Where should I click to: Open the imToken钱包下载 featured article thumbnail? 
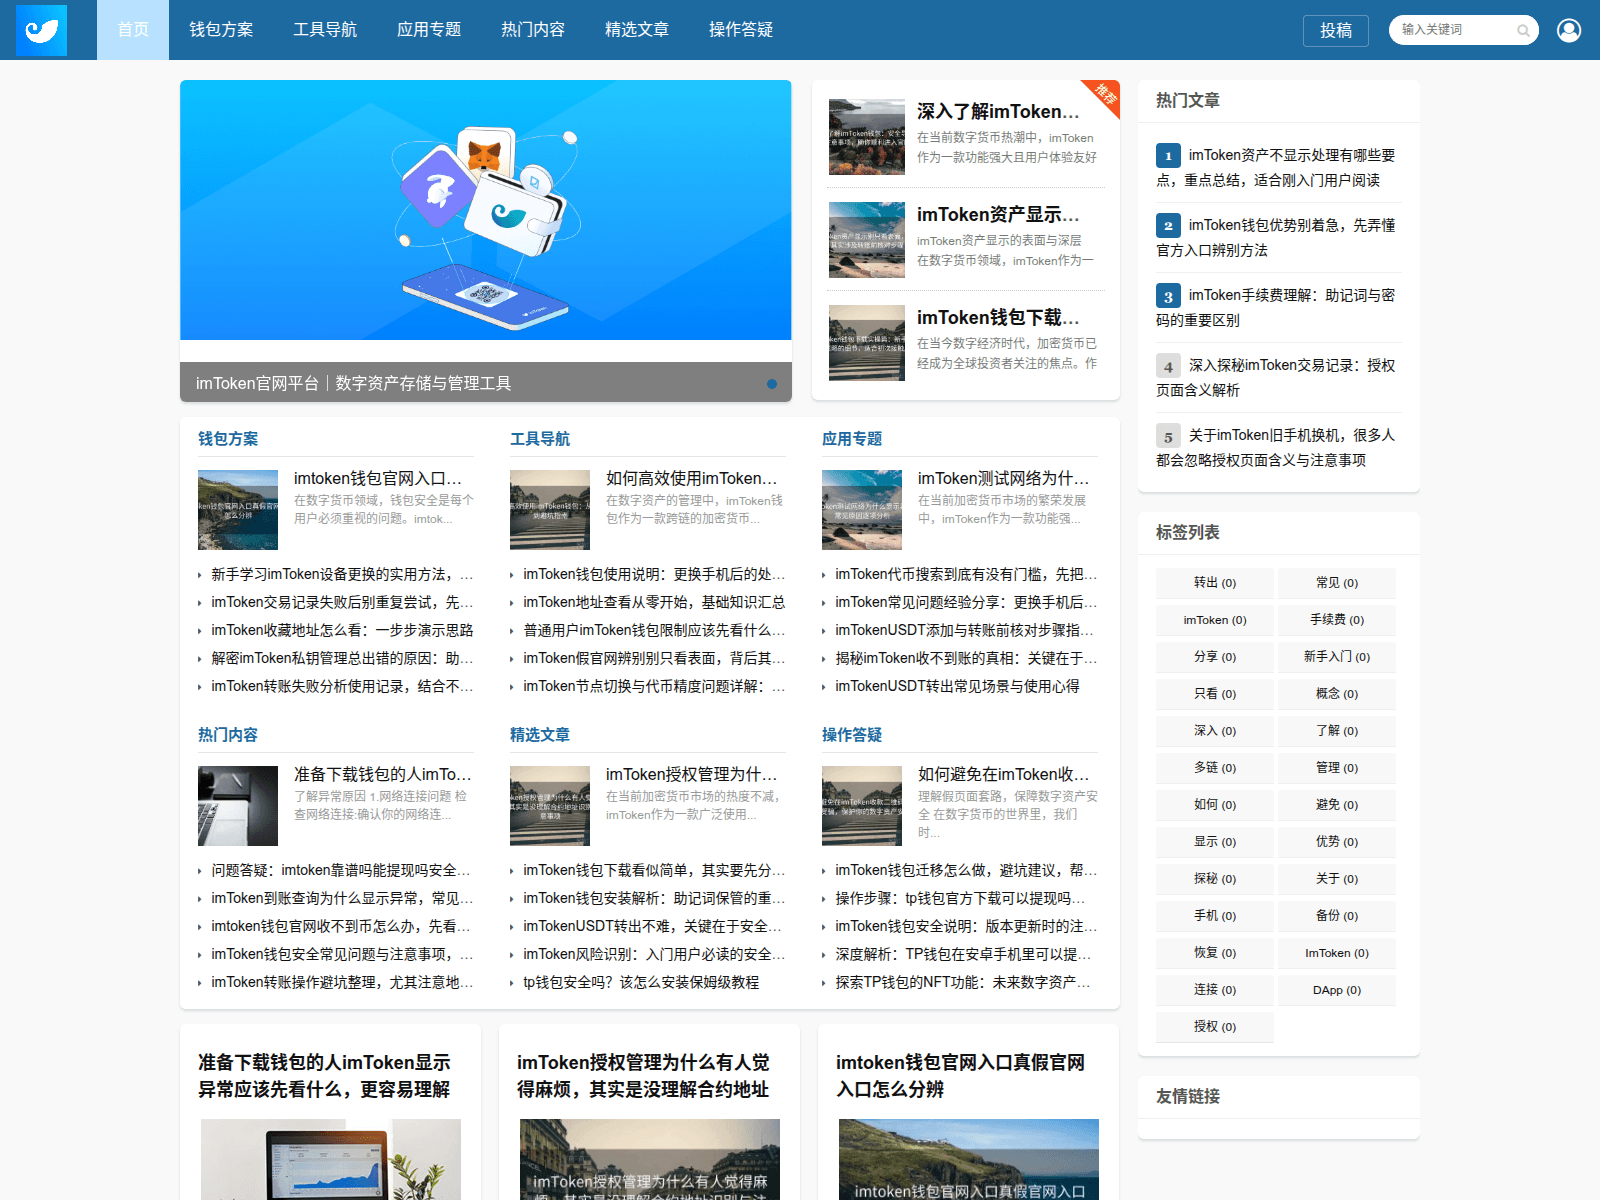(867, 343)
